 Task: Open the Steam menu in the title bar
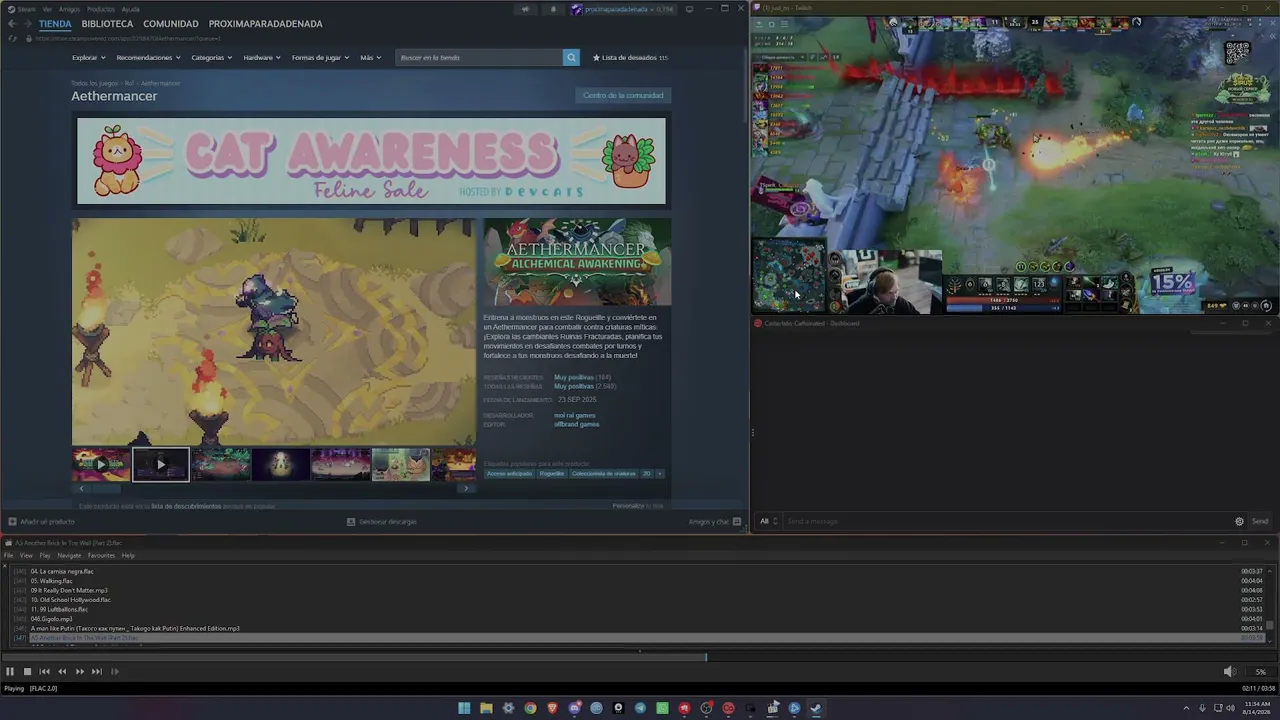pos(27,9)
